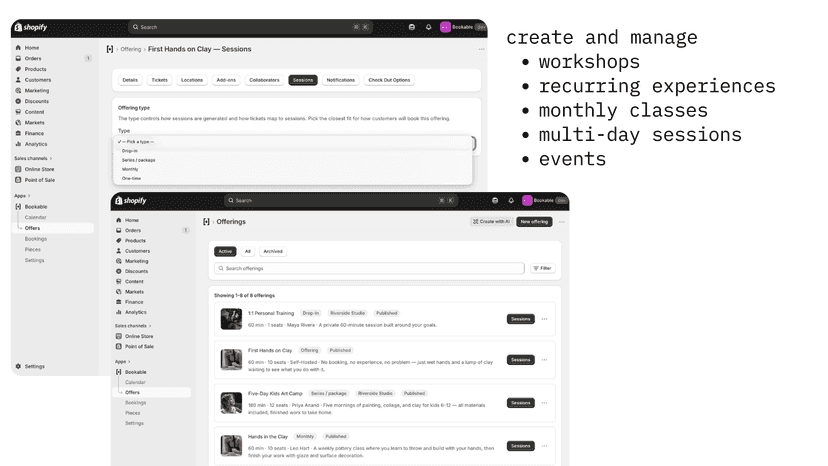This screenshot has height=466, width=828.
Task: Open more options for First Hands on Clay row
Action: pos(544,360)
